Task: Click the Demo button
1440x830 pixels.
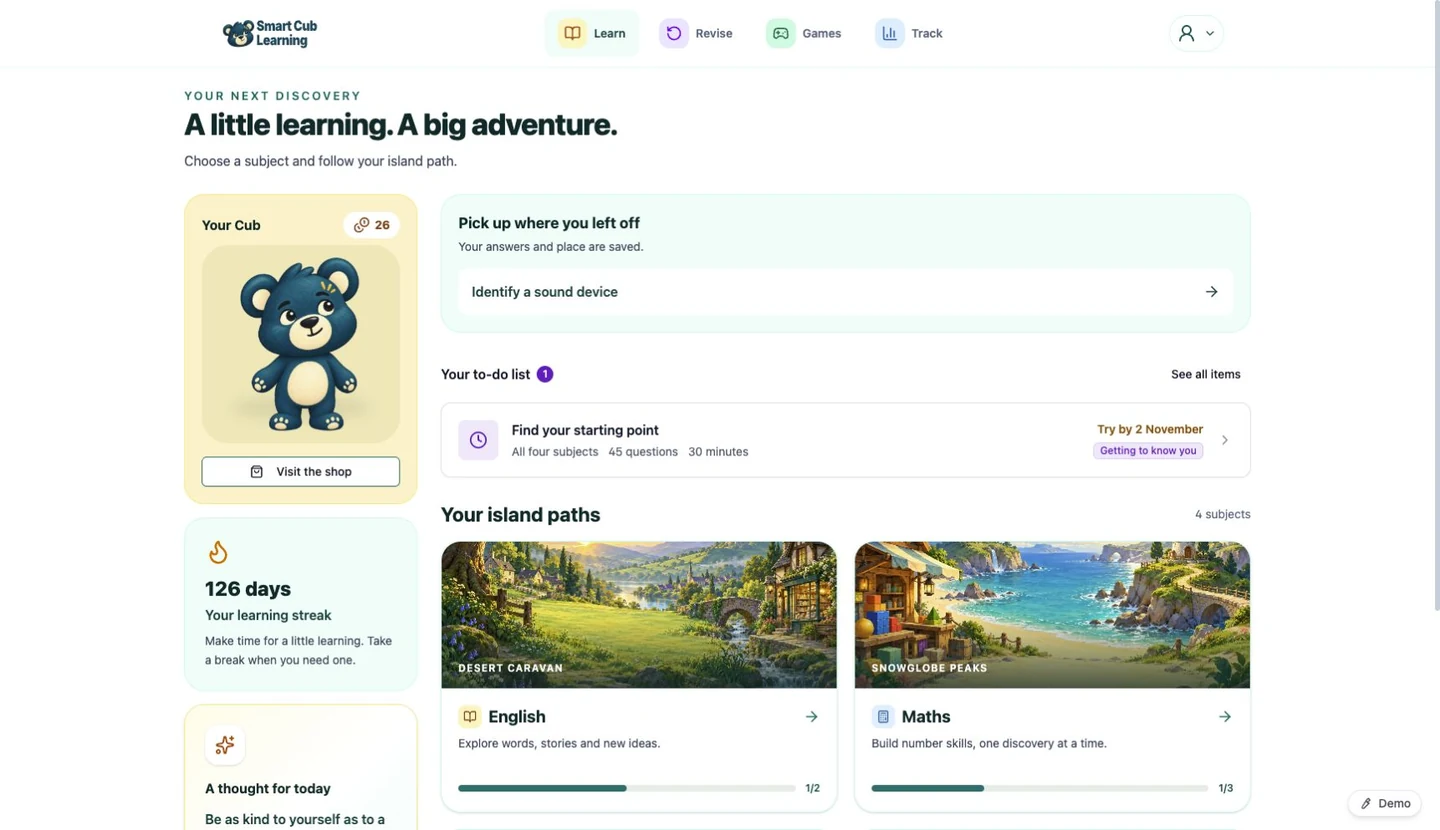Action: point(1385,803)
